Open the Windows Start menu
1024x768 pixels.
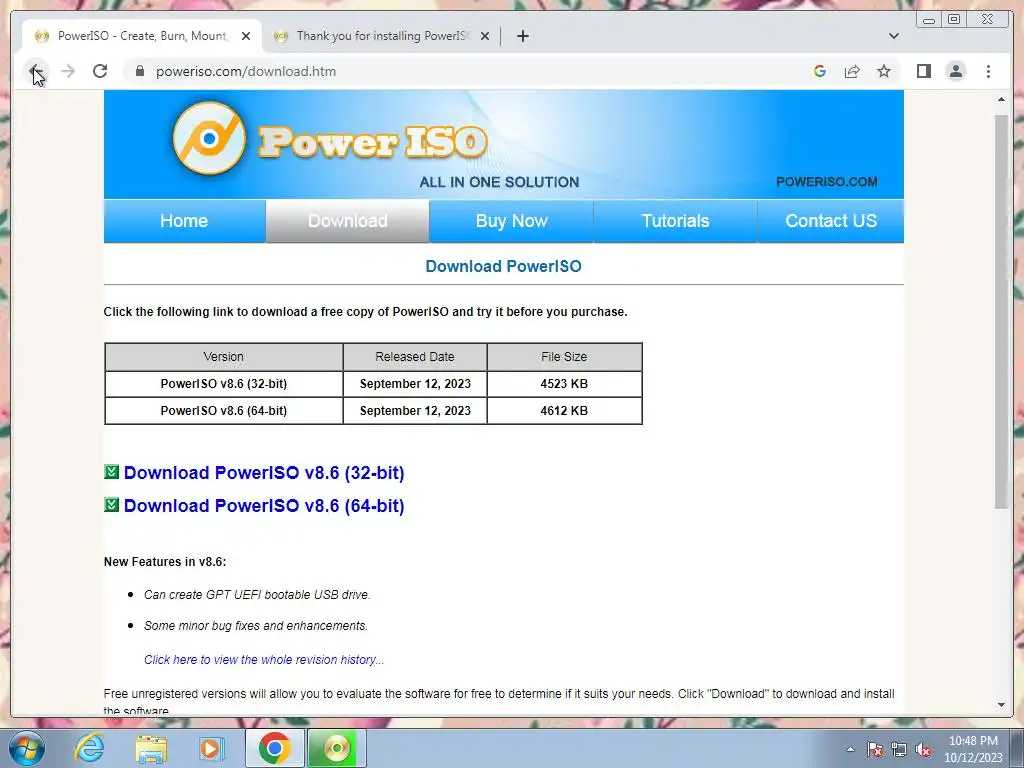coord(27,748)
